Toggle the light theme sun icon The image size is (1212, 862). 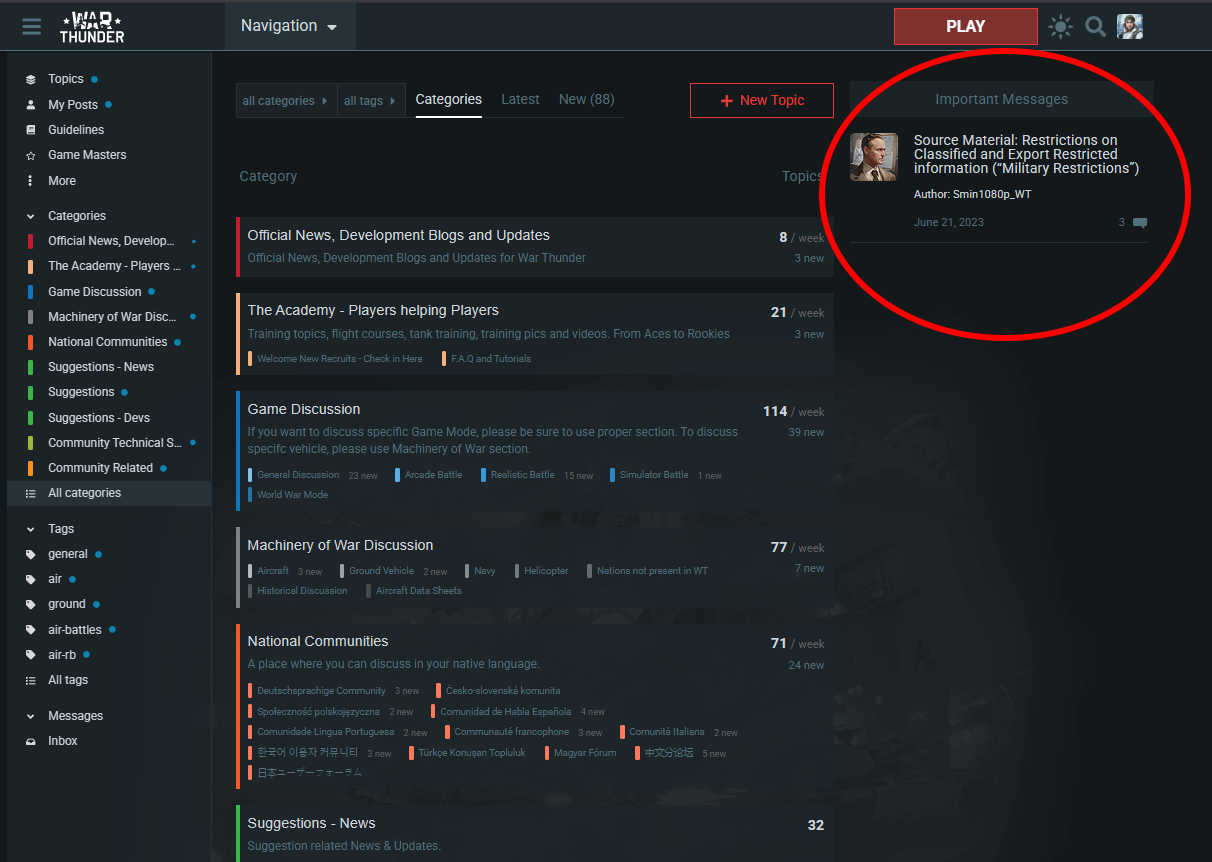(1061, 27)
